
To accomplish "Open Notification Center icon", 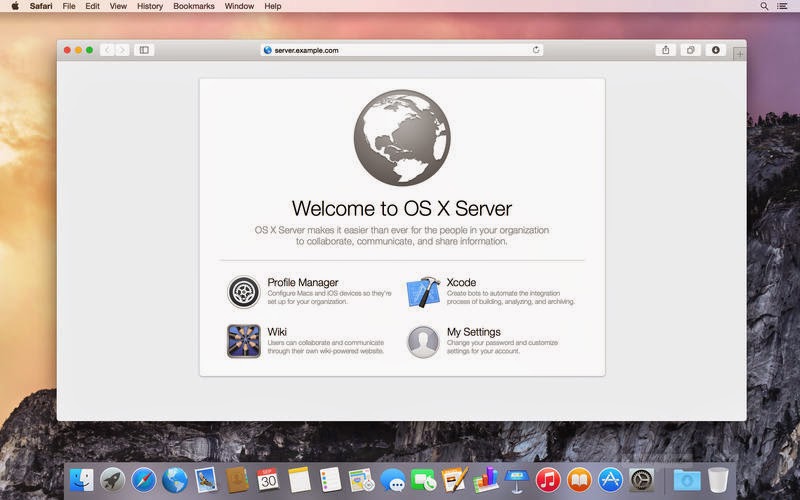I will point(782,6).
